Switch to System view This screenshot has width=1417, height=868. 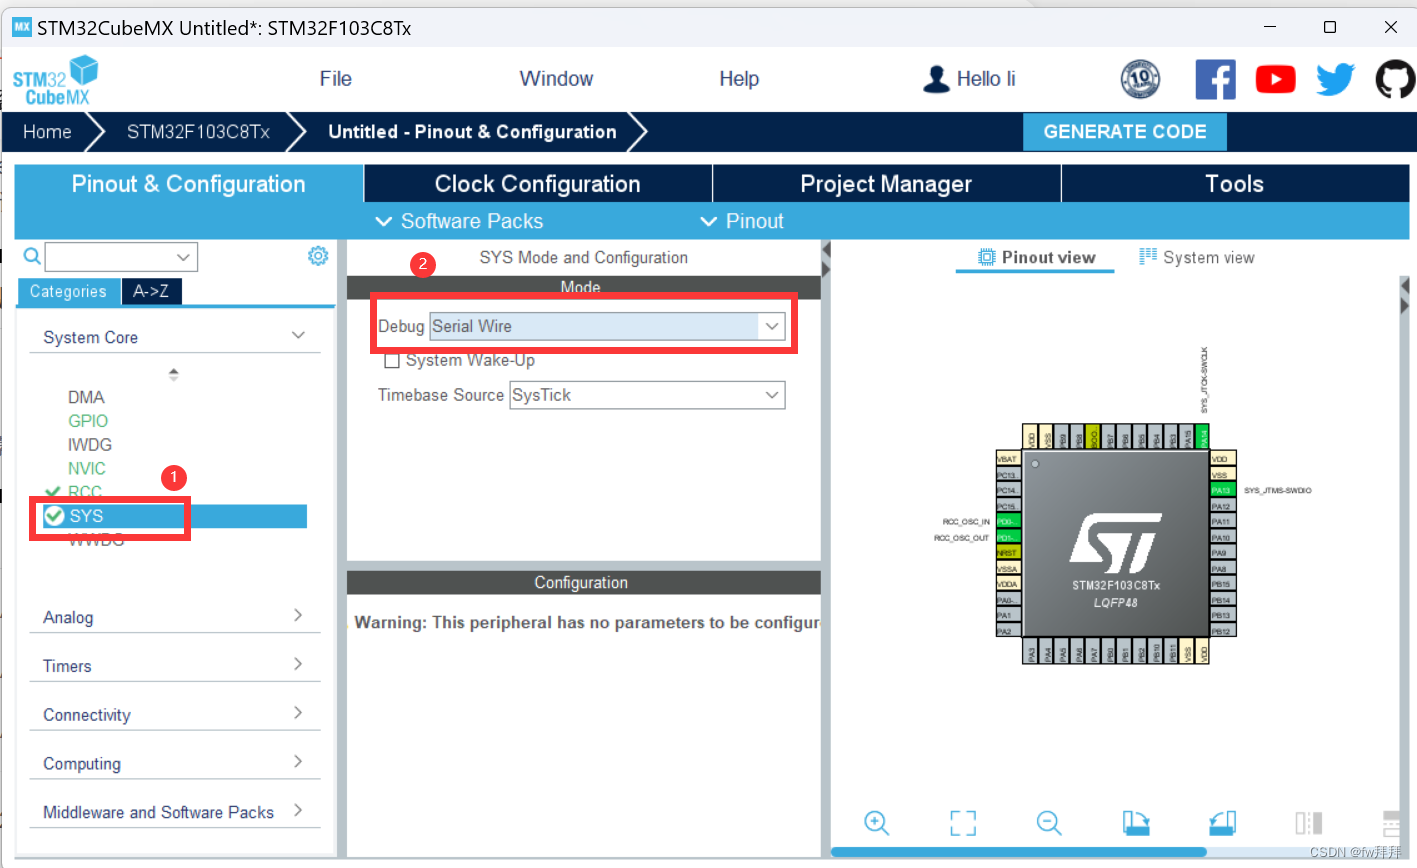[1197, 257]
